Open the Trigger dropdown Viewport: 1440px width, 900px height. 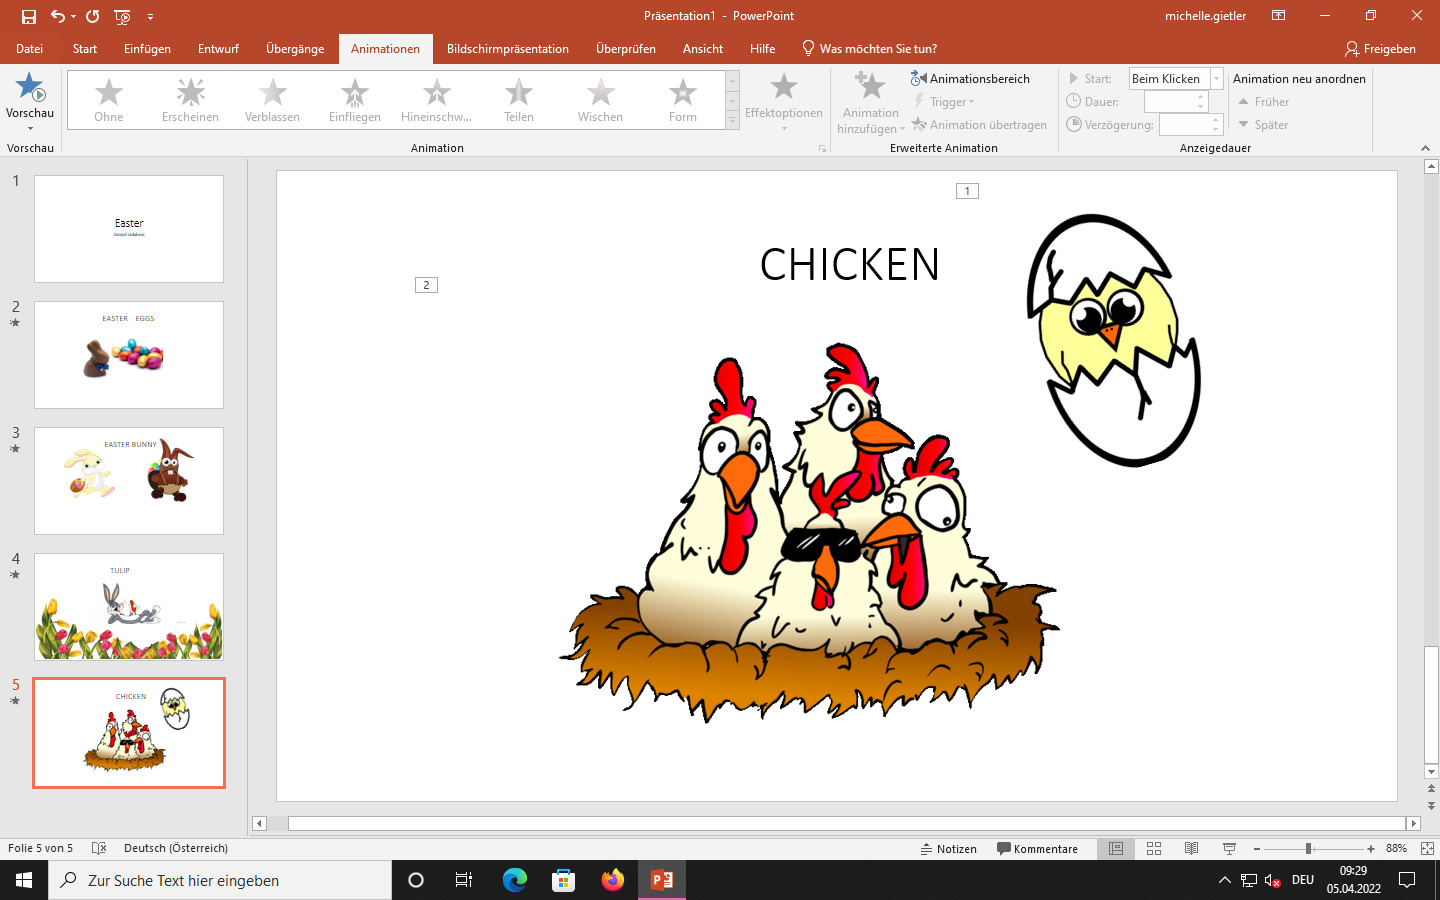pyautogui.click(x=944, y=101)
